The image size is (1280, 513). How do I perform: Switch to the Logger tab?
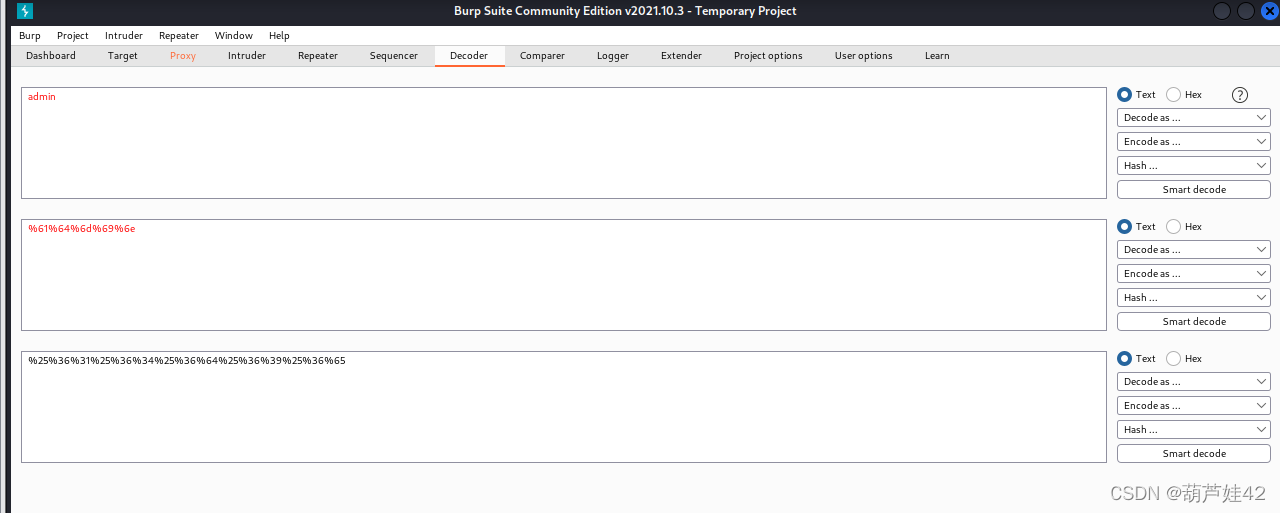[613, 56]
